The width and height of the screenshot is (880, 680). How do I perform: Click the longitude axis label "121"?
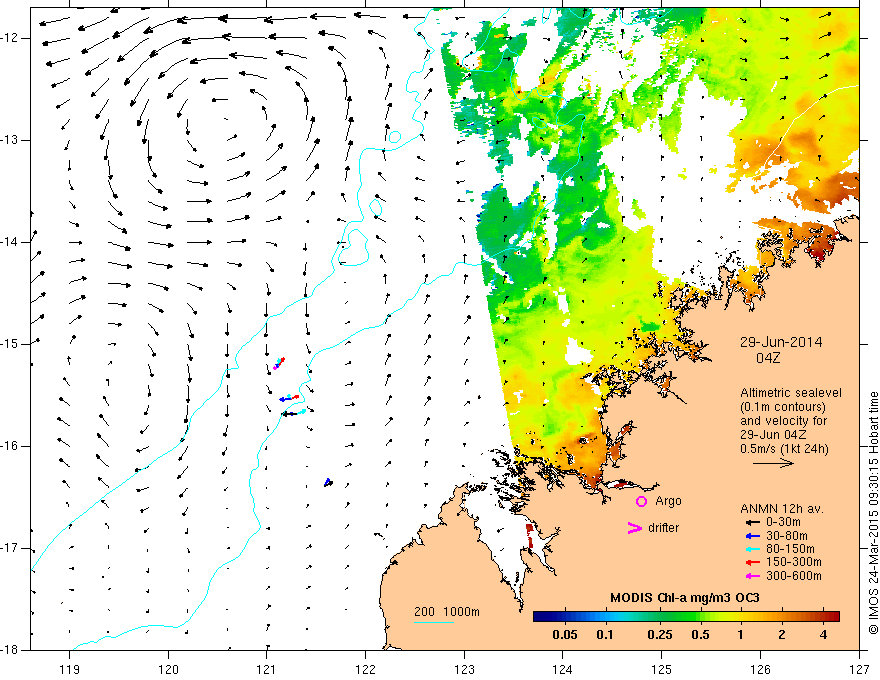pyautogui.click(x=267, y=670)
